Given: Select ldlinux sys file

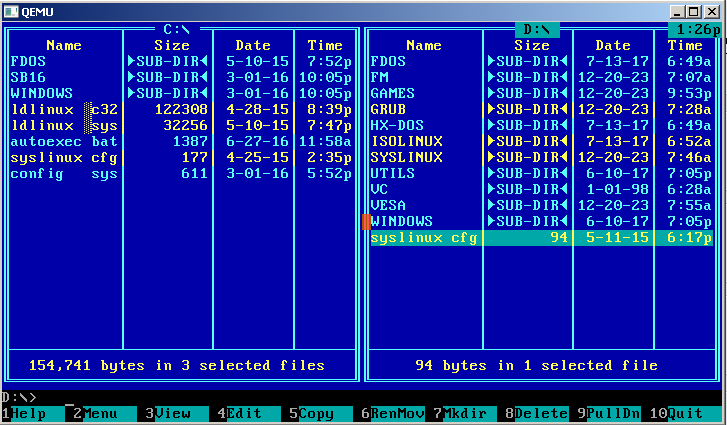Looking at the screenshot, I should click(x=64, y=126).
